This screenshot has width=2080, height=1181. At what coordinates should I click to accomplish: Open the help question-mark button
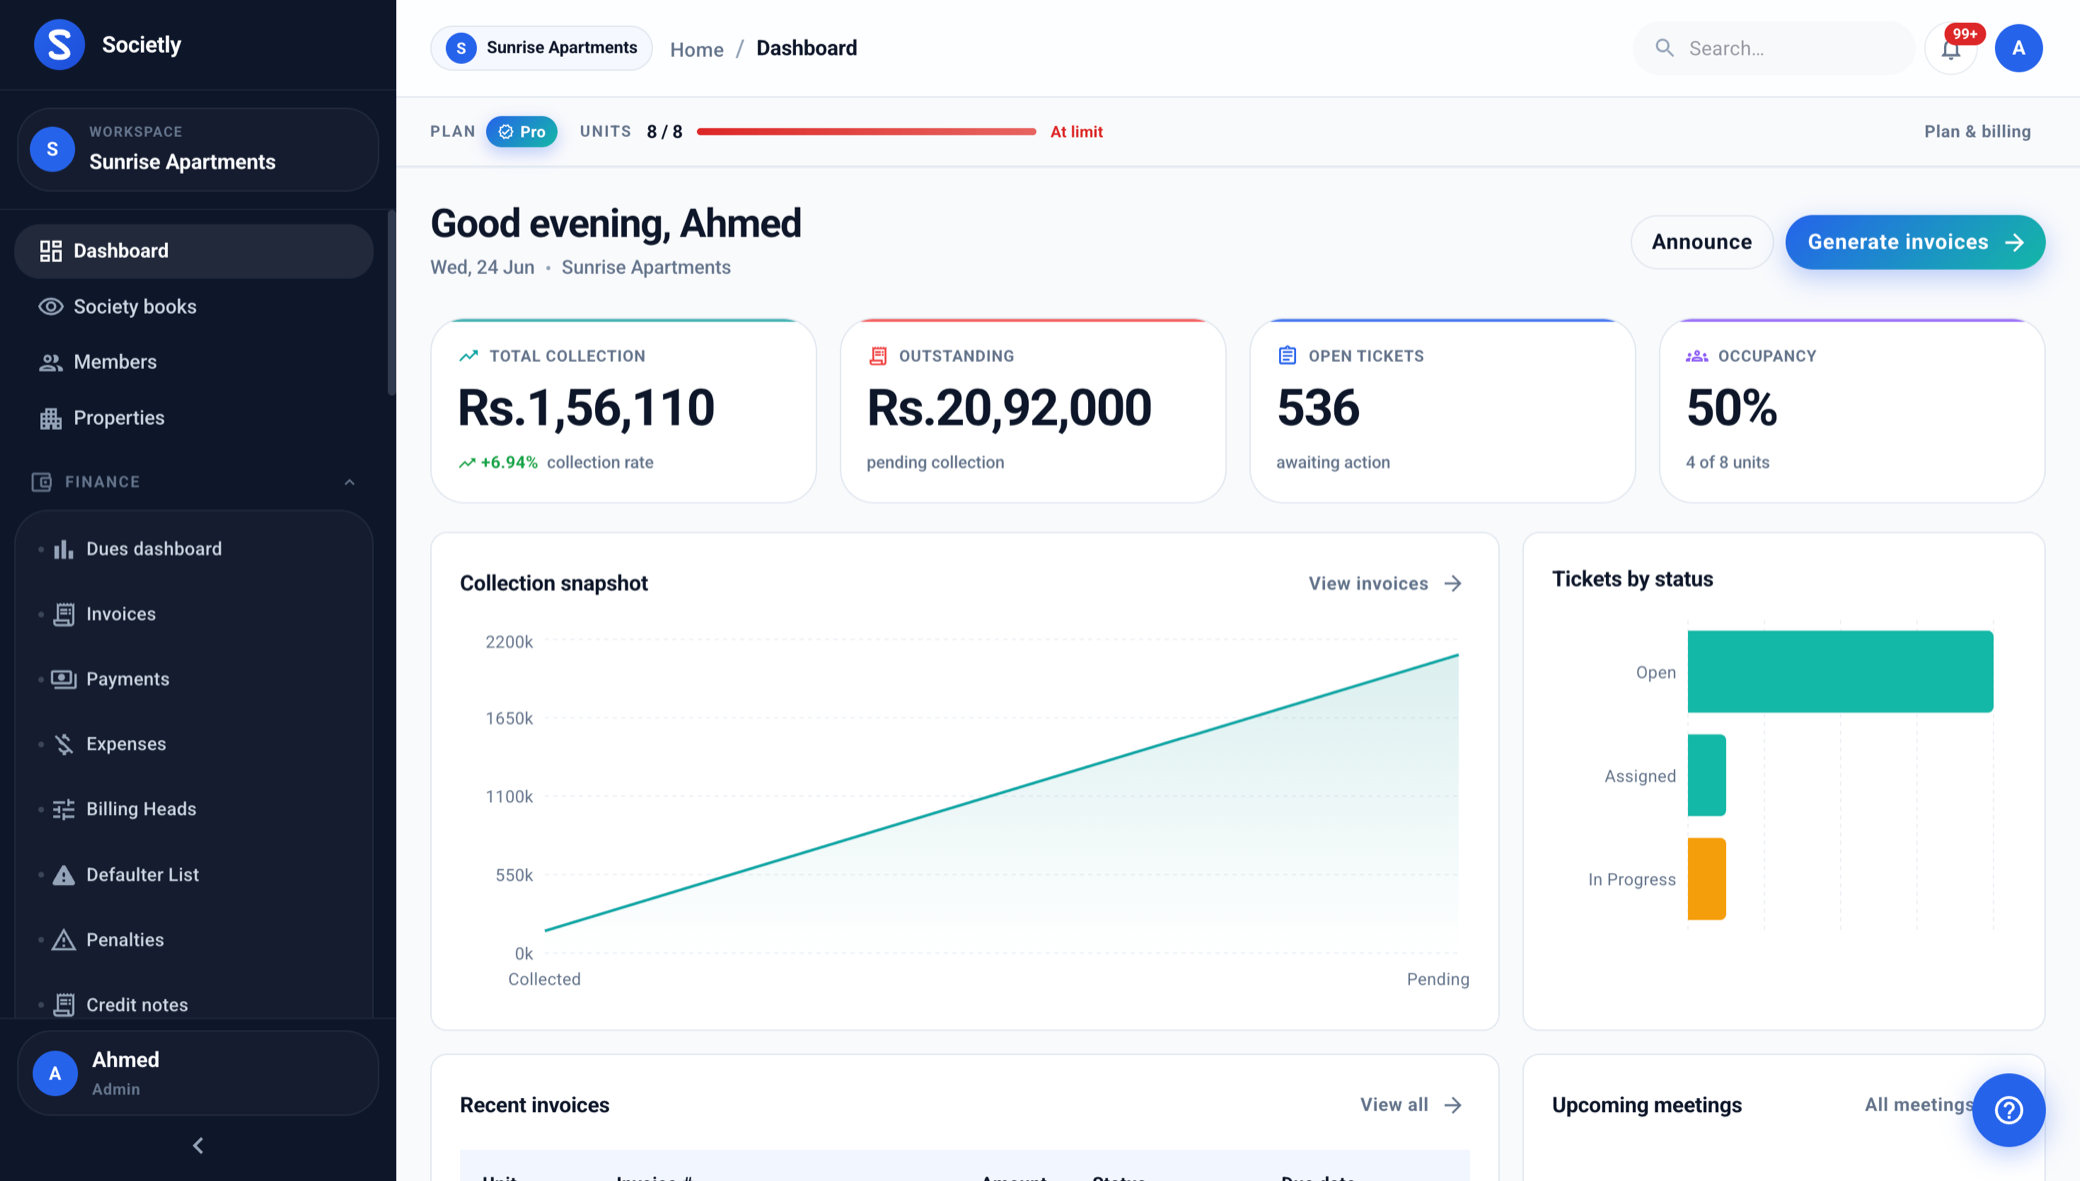[2008, 1110]
